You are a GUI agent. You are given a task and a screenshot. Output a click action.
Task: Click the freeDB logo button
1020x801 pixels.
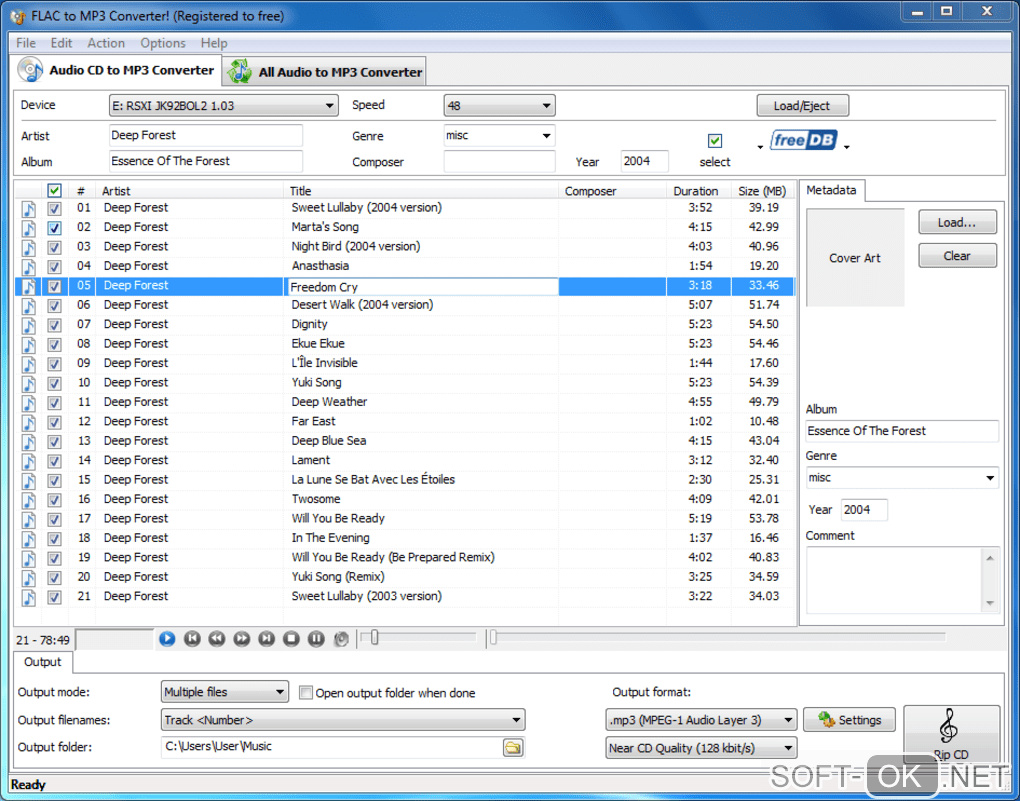(803, 140)
